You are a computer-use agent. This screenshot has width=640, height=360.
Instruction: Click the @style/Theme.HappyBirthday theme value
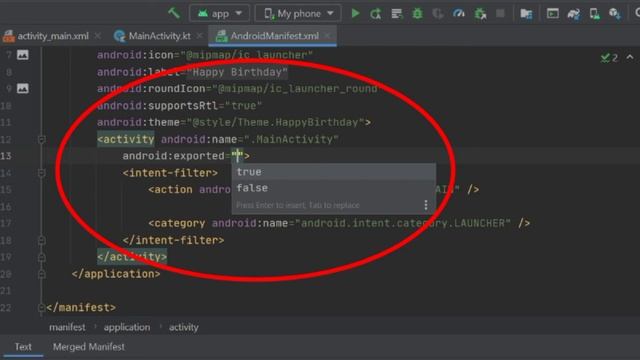click(x=276, y=122)
